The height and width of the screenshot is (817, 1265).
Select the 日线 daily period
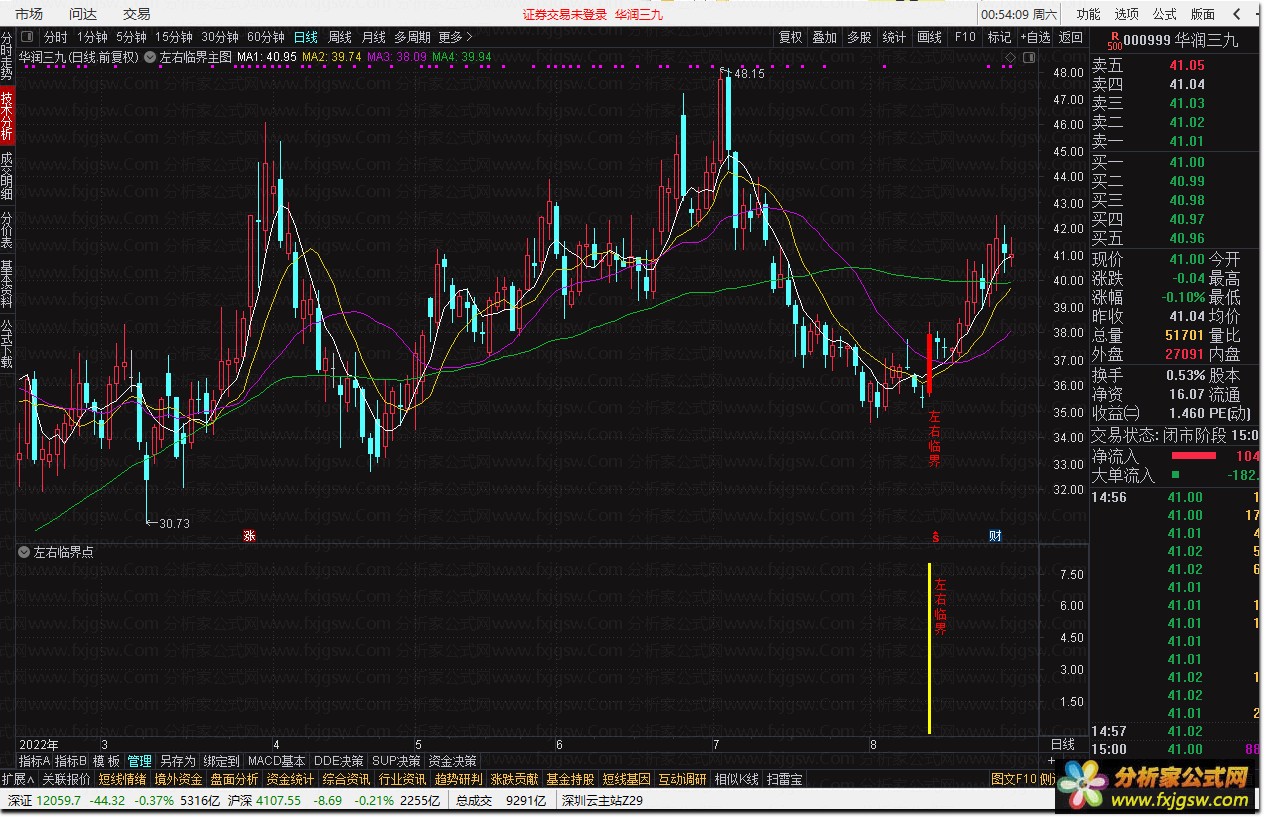tap(306, 37)
